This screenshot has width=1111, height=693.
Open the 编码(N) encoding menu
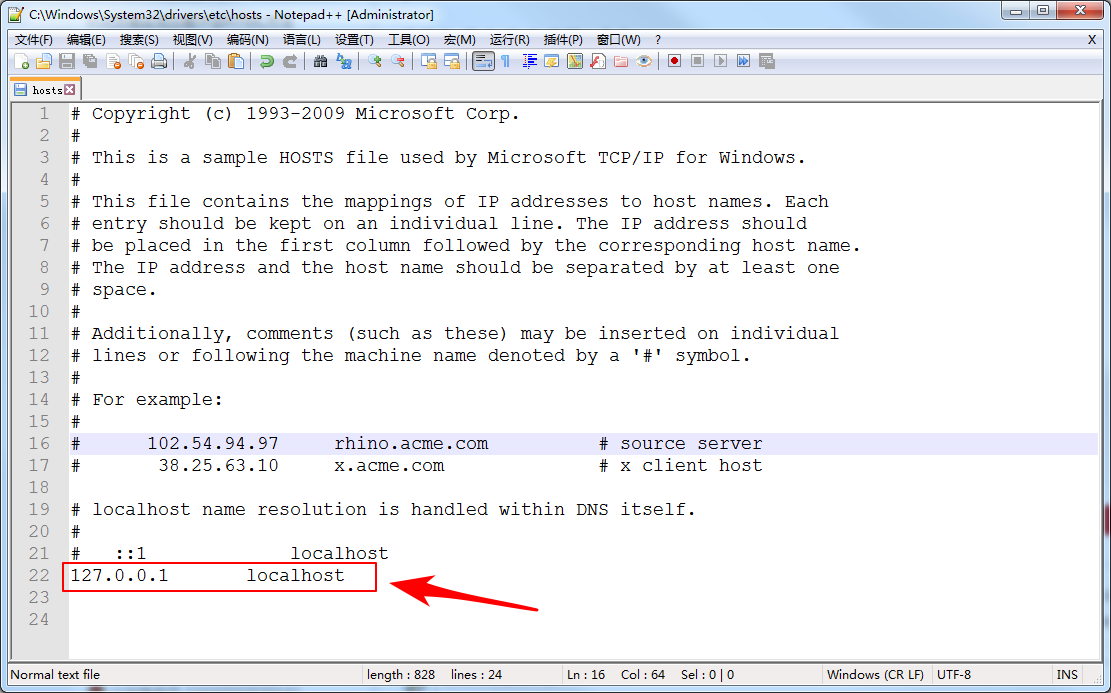coord(250,40)
